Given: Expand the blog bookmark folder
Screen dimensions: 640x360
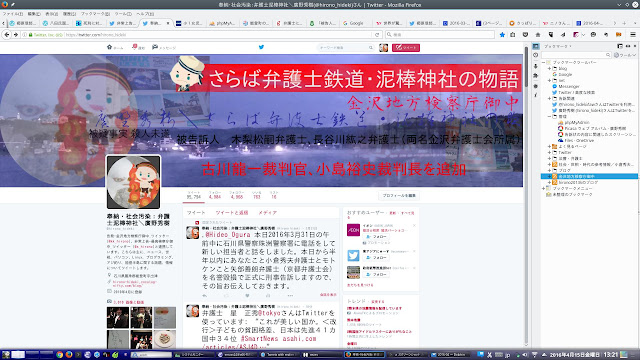Looking at the screenshot, I should coord(549,69).
